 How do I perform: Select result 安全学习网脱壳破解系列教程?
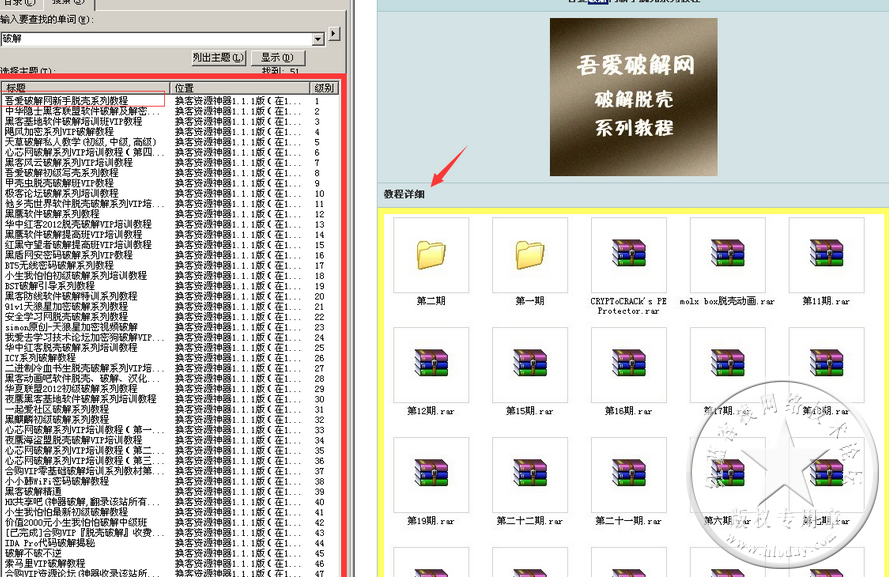tap(66, 316)
